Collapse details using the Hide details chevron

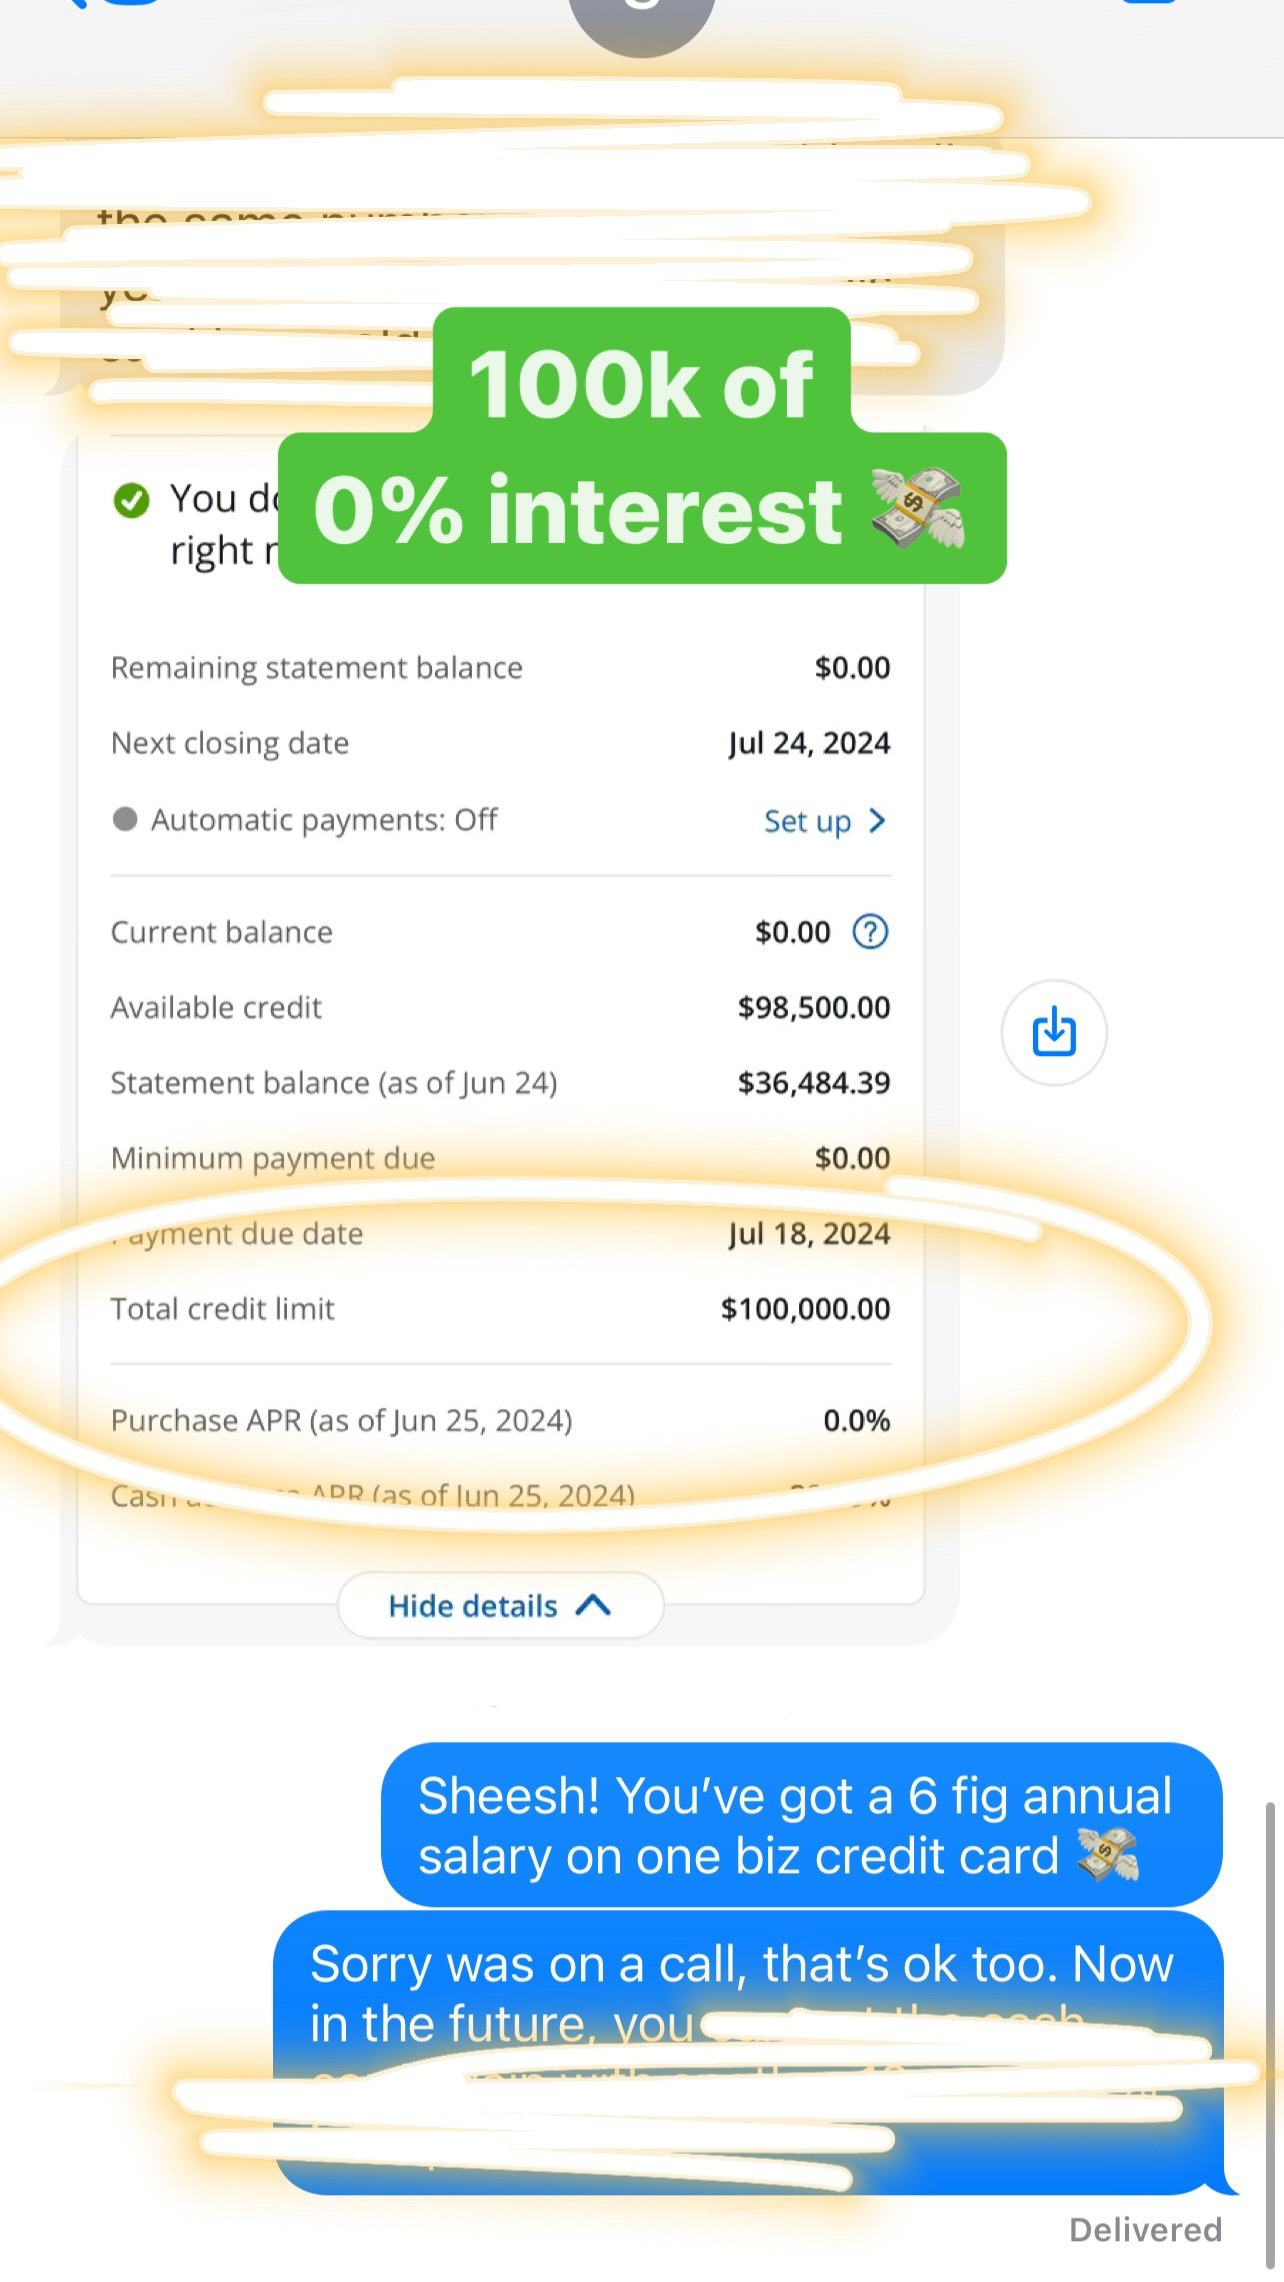[x=594, y=1605]
